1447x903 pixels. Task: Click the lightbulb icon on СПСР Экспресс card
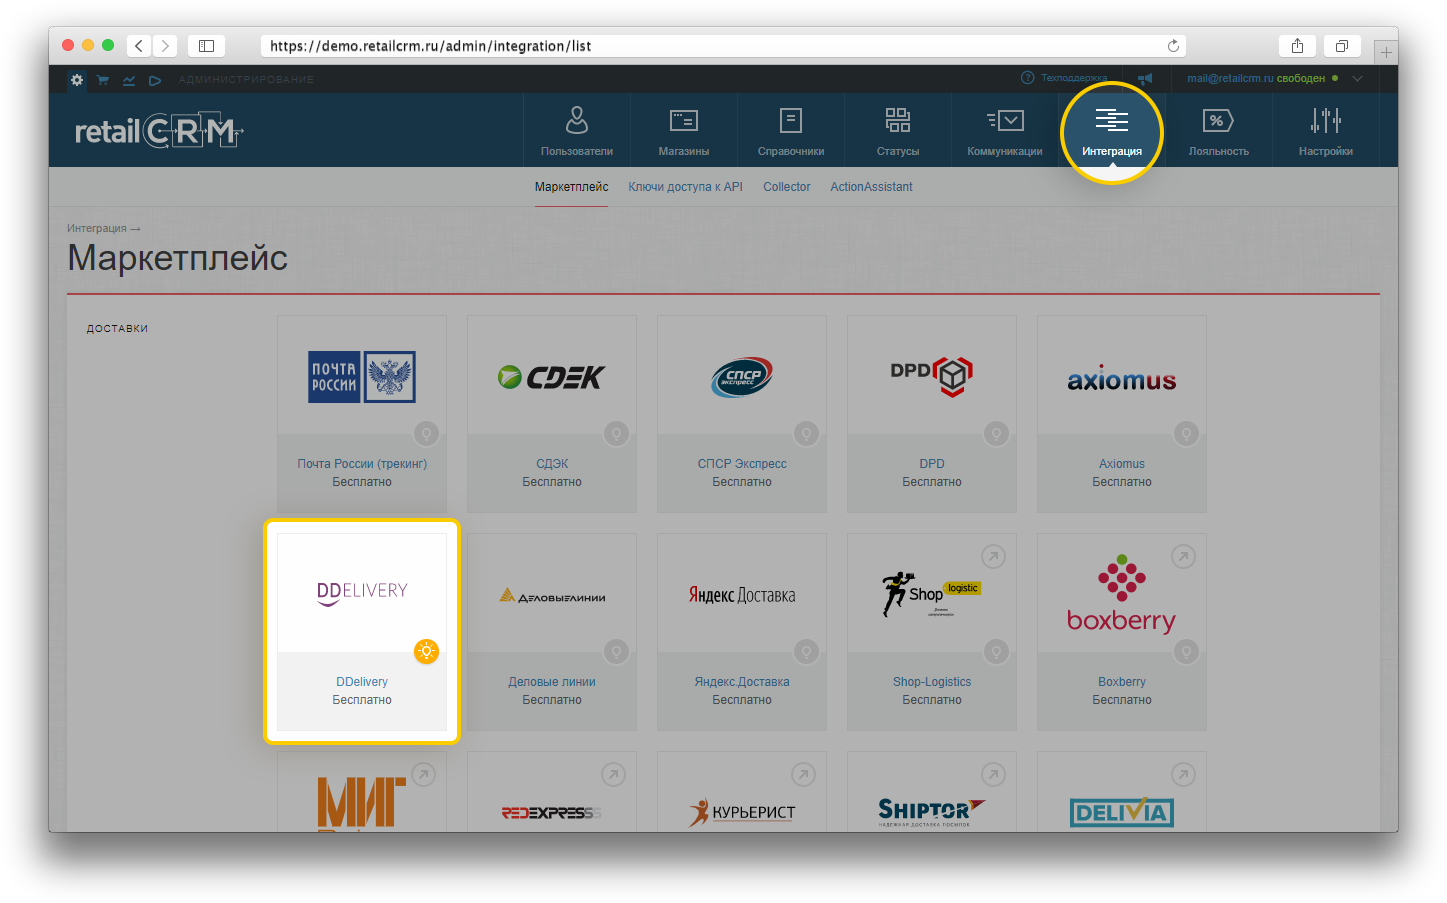807,434
